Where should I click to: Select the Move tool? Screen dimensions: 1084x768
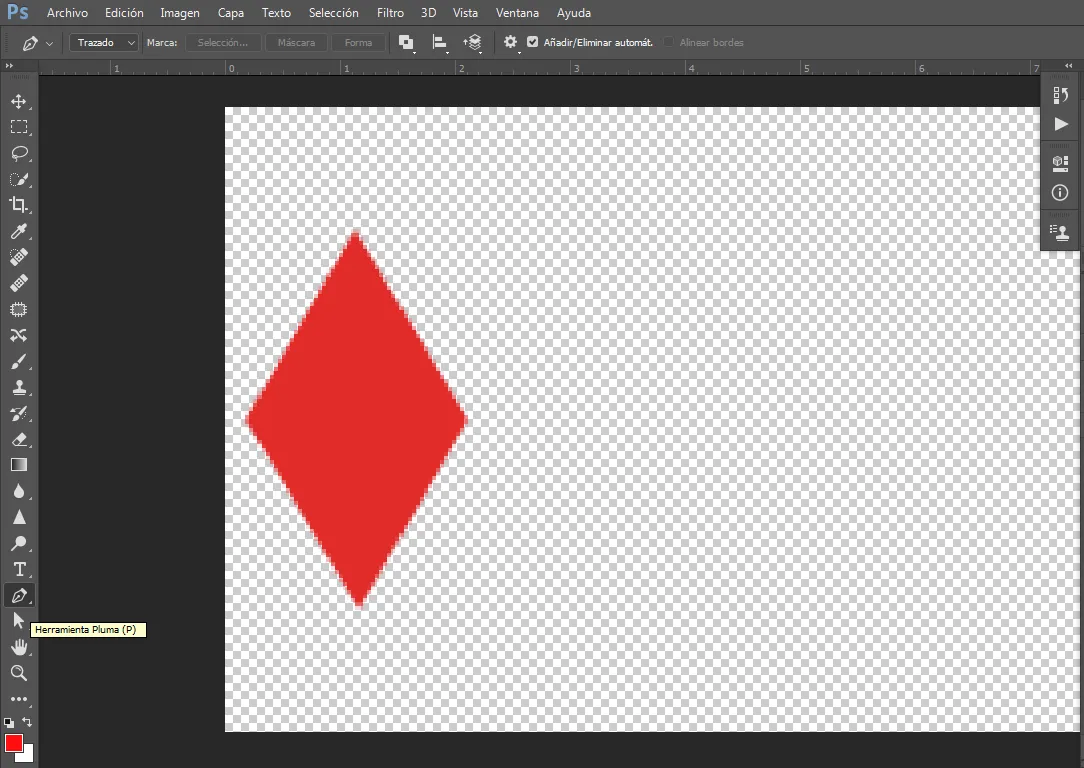pyautogui.click(x=19, y=102)
